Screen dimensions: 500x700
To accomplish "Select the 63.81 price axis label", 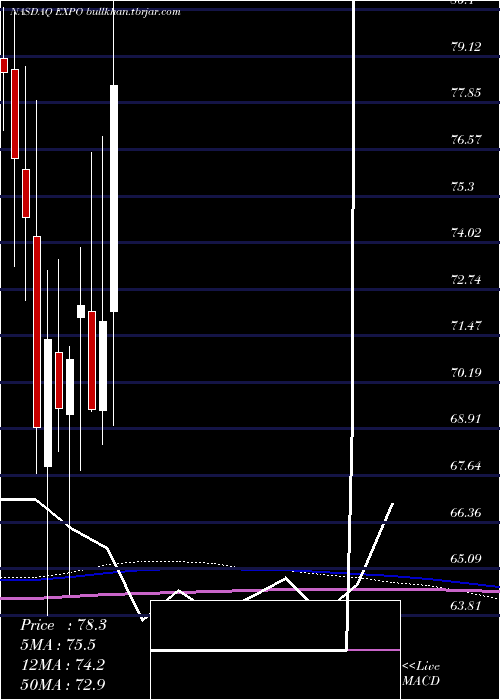I will 467,605.
